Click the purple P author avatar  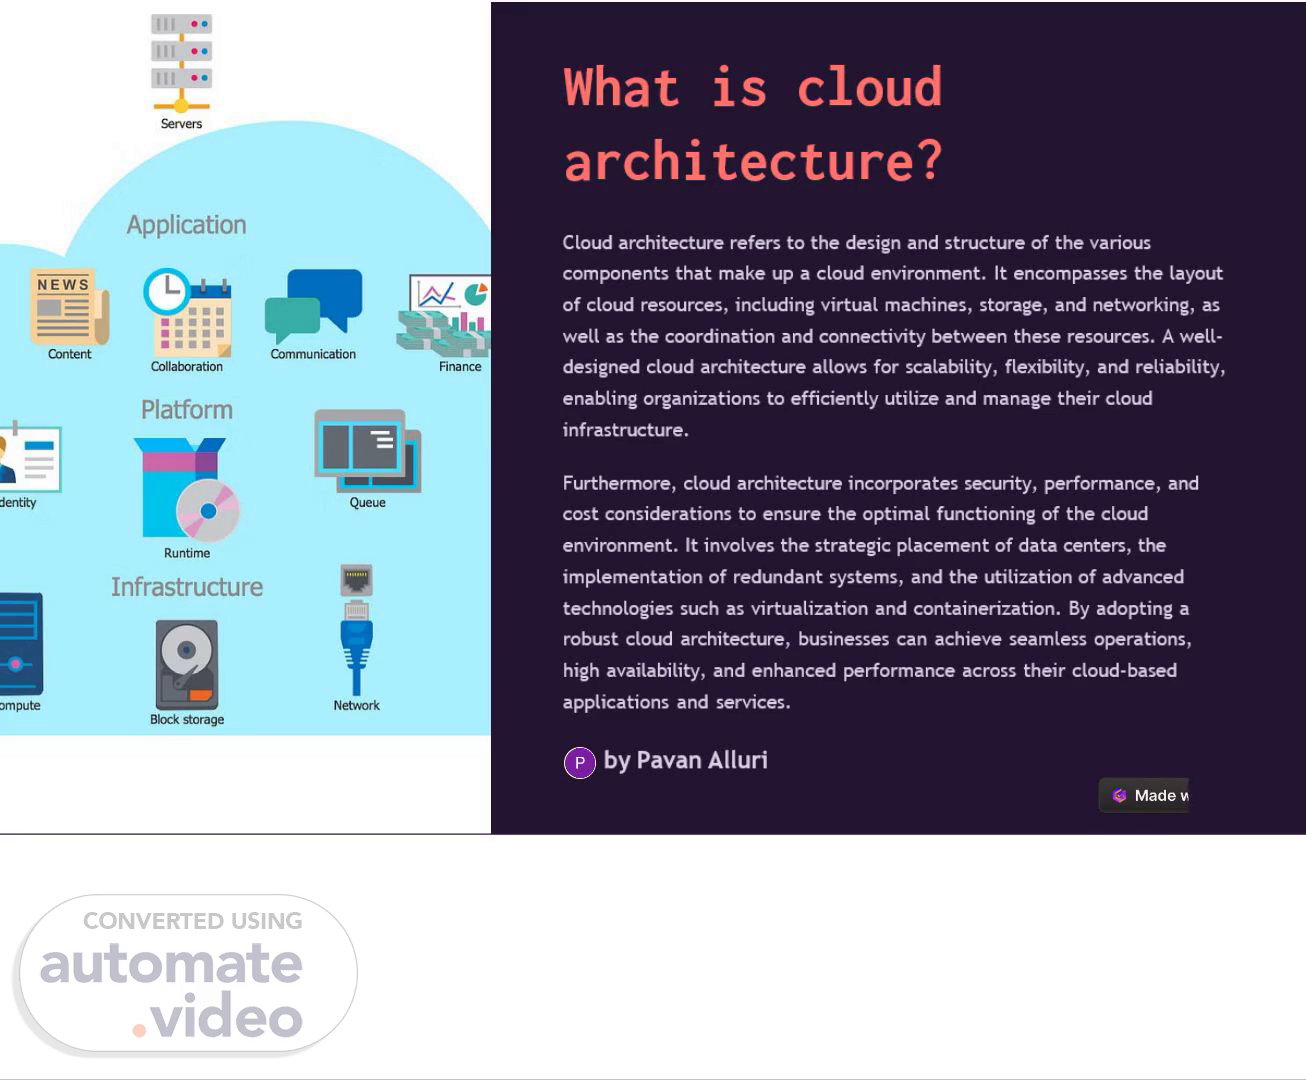pos(580,763)
